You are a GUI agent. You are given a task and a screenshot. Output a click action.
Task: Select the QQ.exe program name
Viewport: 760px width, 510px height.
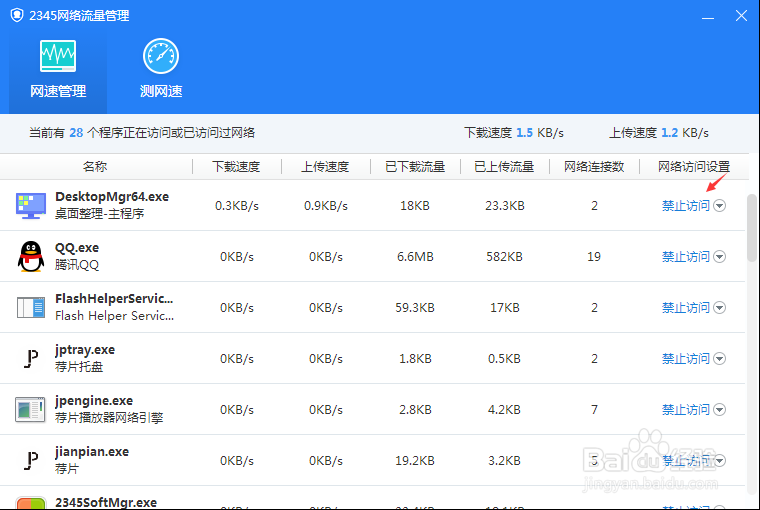coord(77,248)
